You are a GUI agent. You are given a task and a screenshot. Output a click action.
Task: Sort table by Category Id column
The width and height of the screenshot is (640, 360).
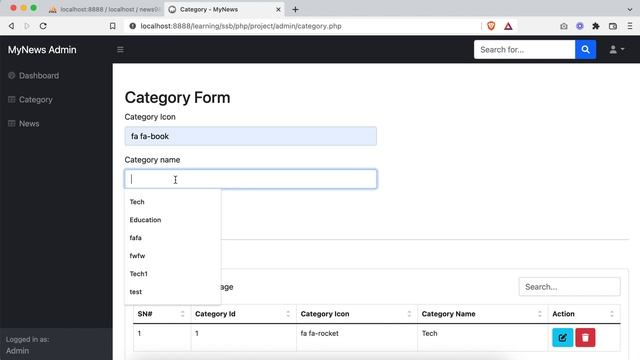coord(244,314)
